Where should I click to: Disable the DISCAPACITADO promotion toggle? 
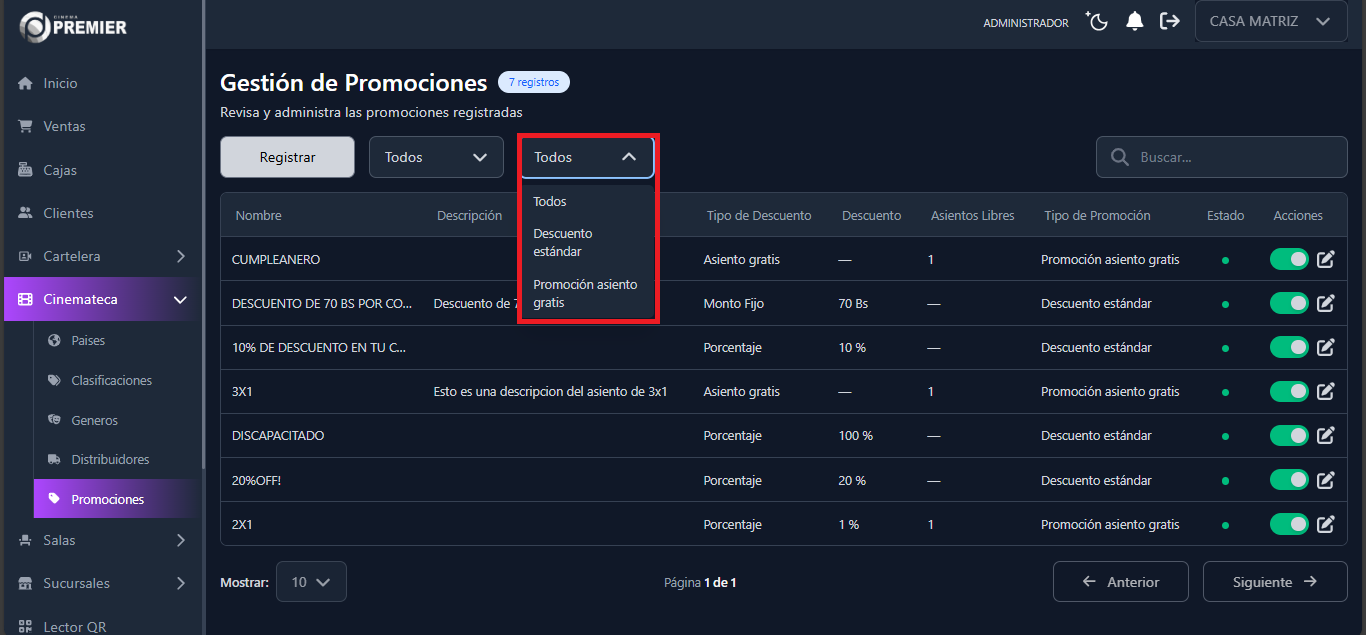point(1288,435)
